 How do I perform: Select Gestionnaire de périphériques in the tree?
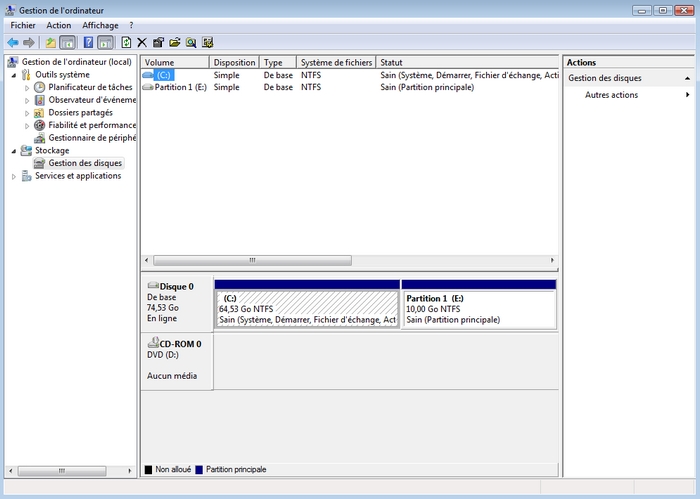pyautogui.click(x=92, y=138)
